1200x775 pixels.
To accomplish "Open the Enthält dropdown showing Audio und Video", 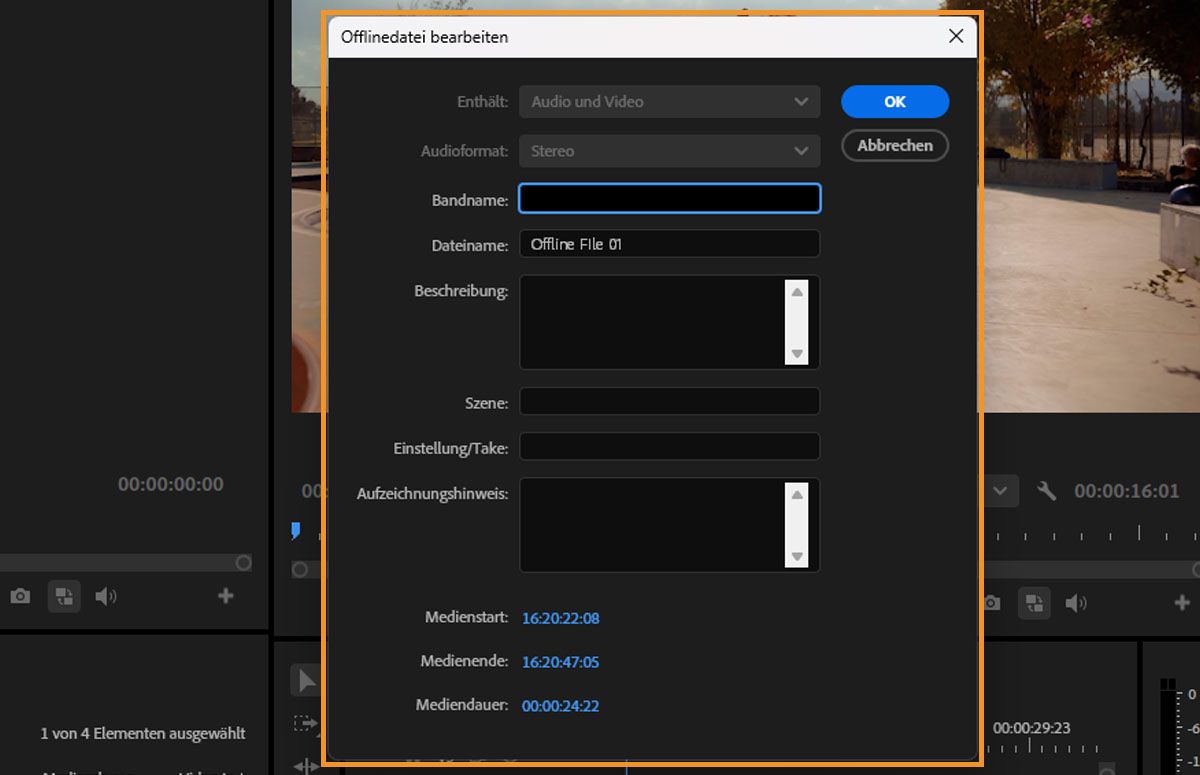I will pyautogui.click(x=668, y=101).
